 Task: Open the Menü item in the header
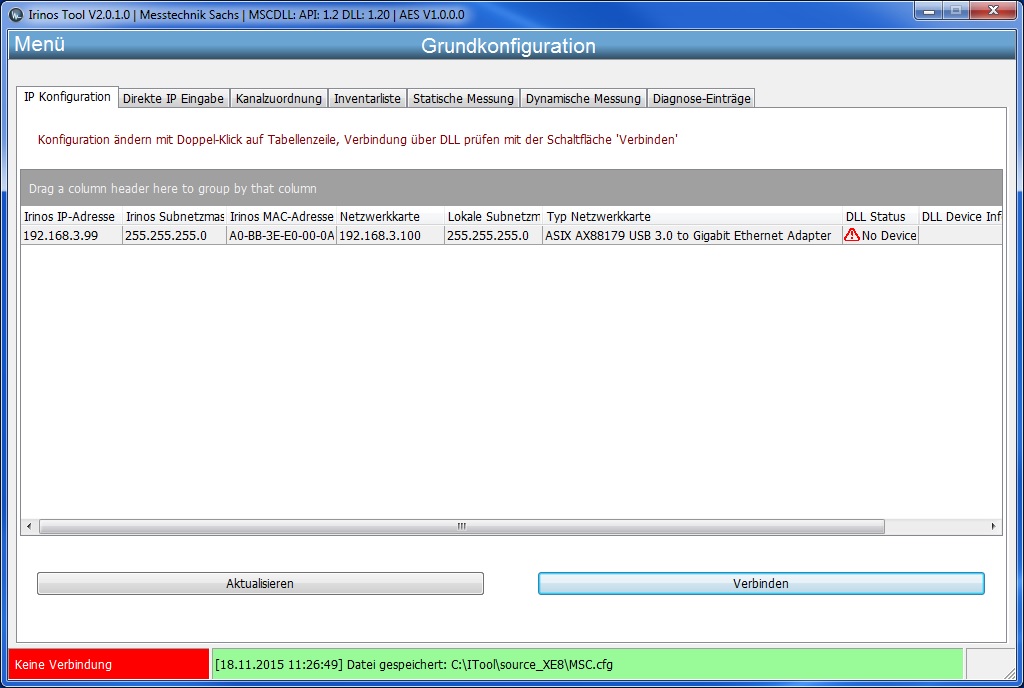(39, 44)
